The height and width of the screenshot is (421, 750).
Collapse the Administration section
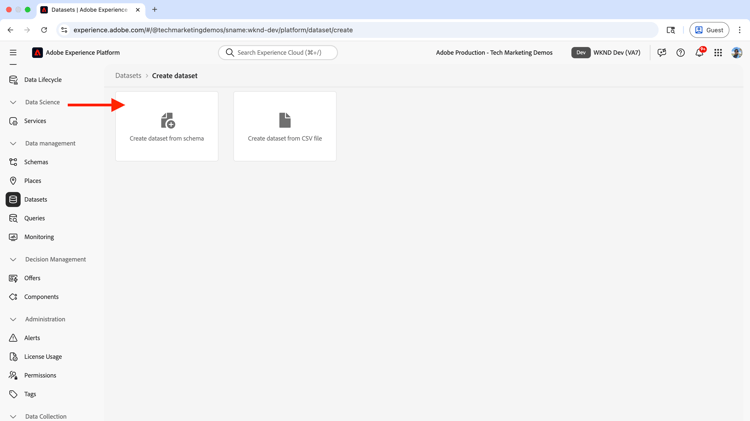(13, 319)
